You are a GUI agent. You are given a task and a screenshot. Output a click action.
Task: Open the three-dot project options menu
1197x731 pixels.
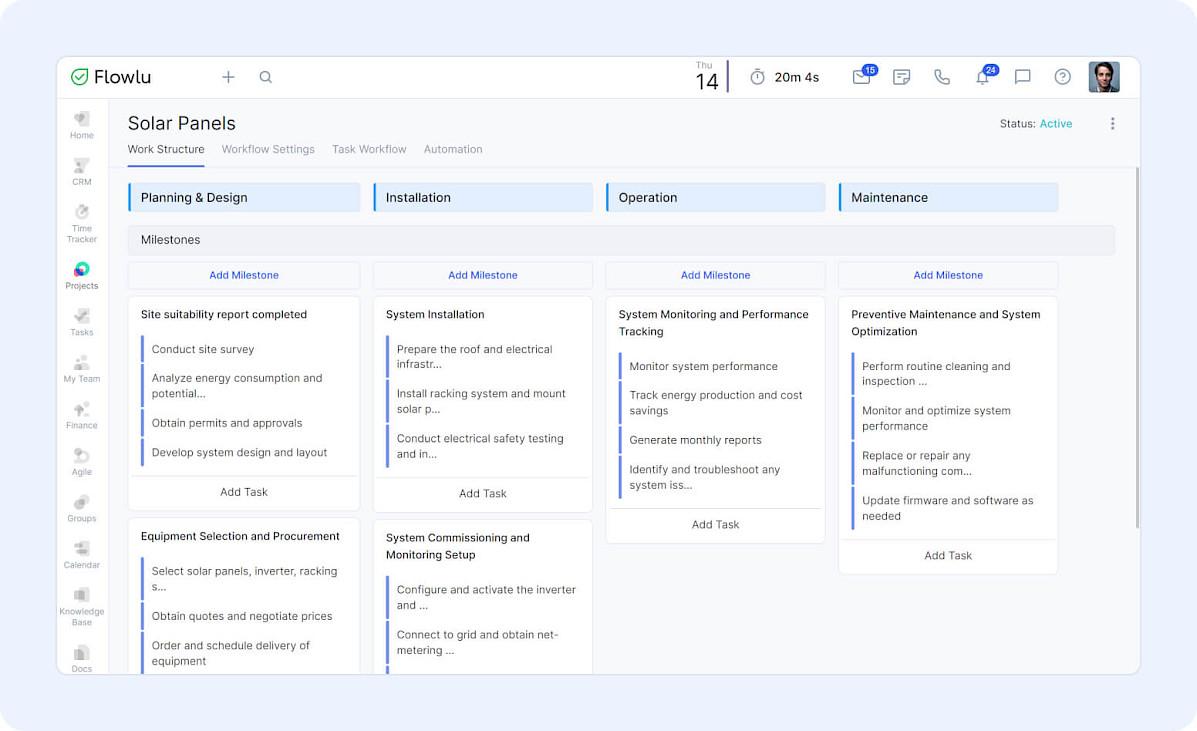click(1113, 123)
